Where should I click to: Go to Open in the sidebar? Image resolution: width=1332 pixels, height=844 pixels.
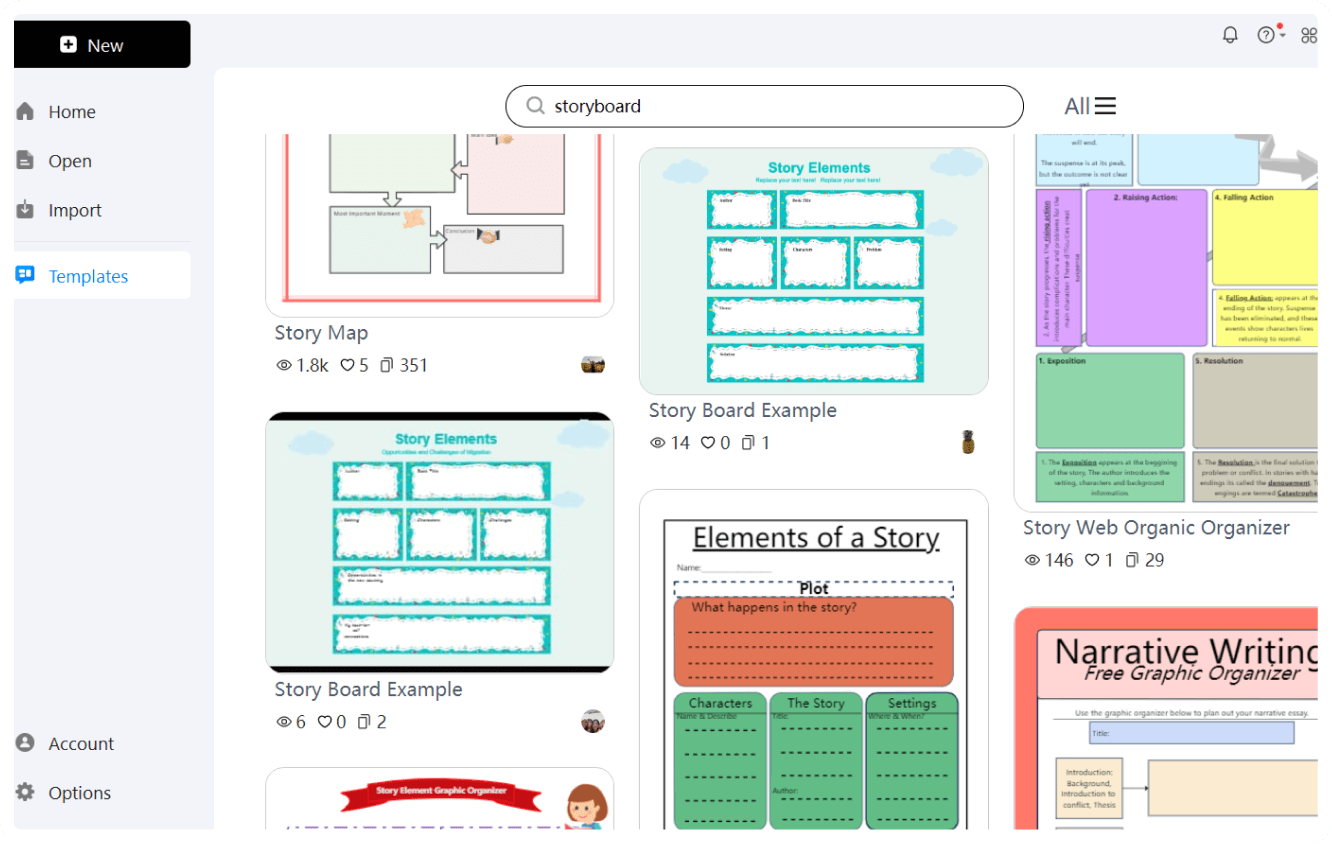pyautogui.click(x=70, y=161)
